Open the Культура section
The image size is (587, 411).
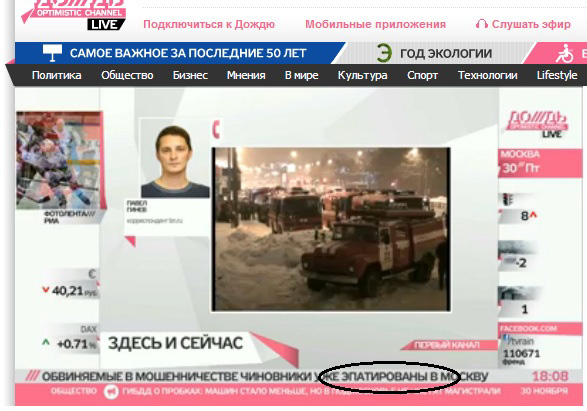[x=362, y=75]
